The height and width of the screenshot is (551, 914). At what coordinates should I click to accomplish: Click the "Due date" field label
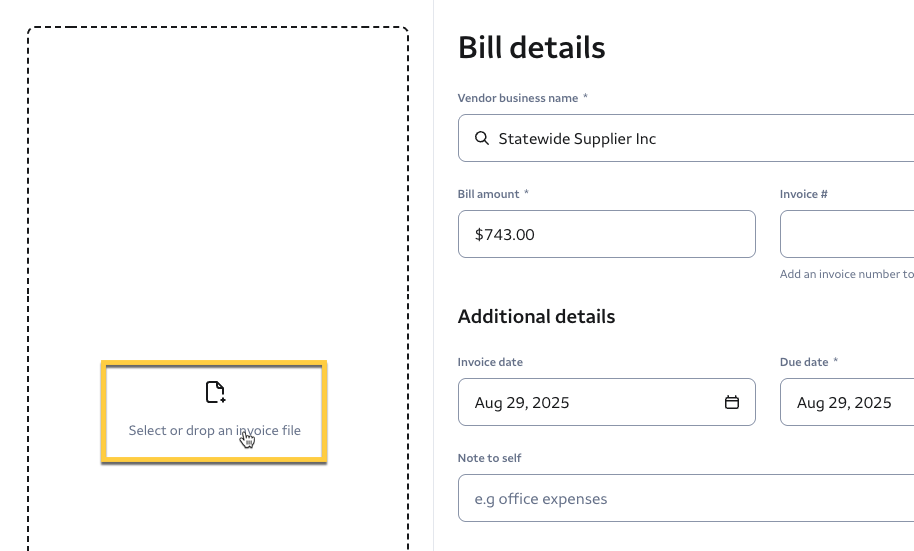805,362
